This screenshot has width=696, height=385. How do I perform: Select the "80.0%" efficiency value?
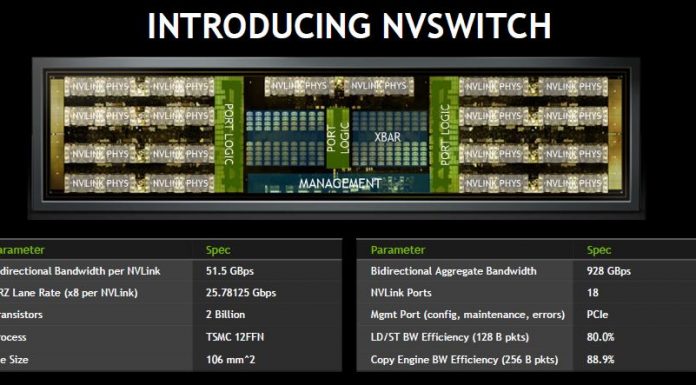pos(600,337)
